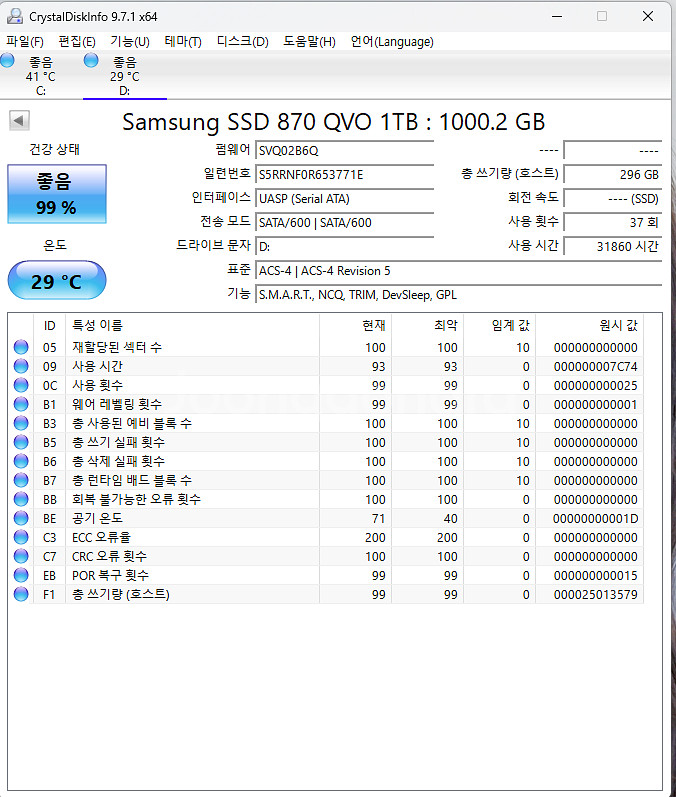
Task: Open the 디스크(D) menu
Action: (x=242, y=42)
